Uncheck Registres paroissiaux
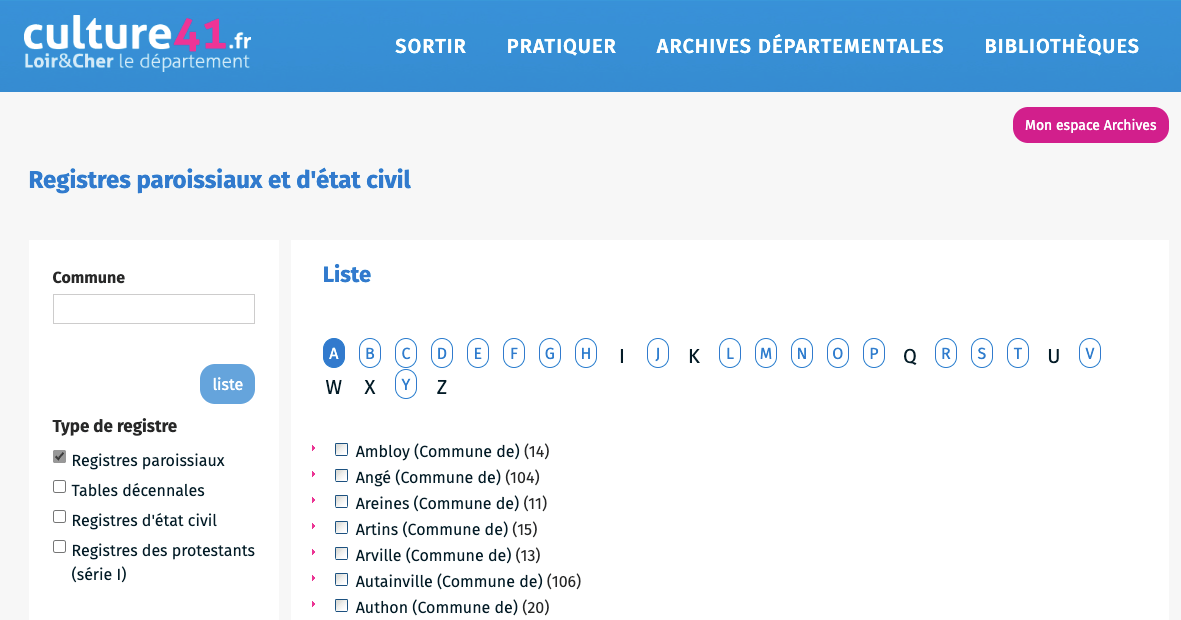This screenshot has height=620, width=1181. [59, 456]
